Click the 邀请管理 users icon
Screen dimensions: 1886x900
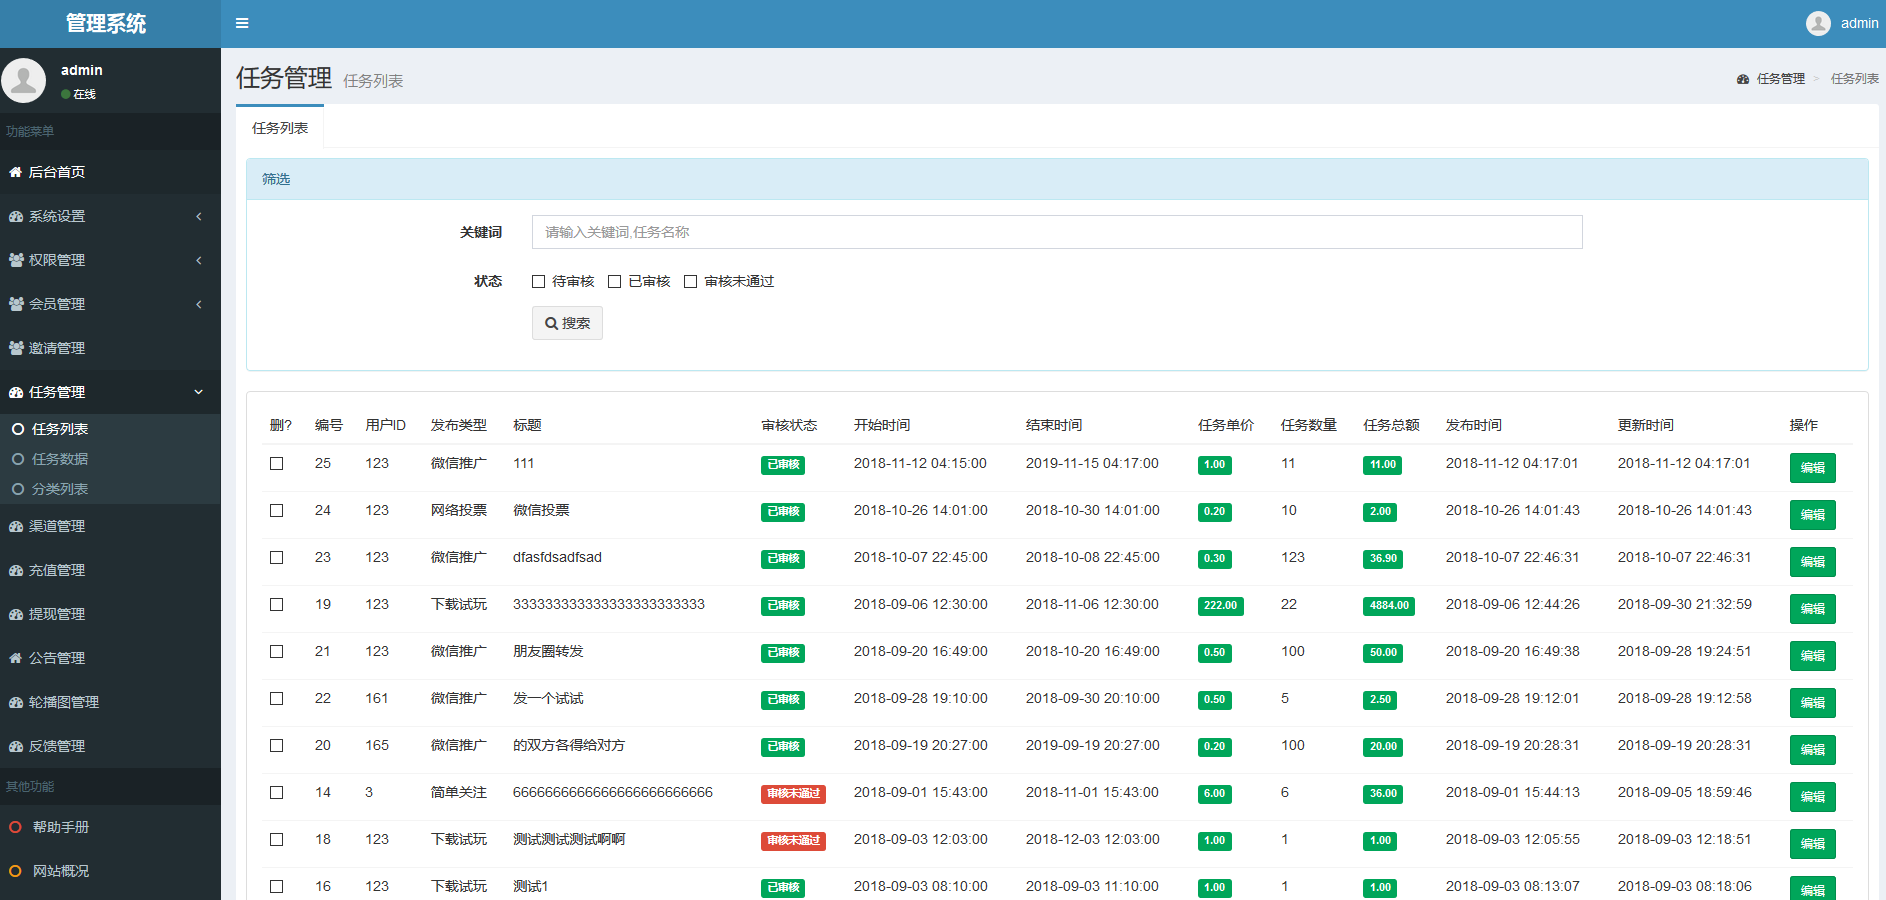pyautogui.click(x=16, y=348)
